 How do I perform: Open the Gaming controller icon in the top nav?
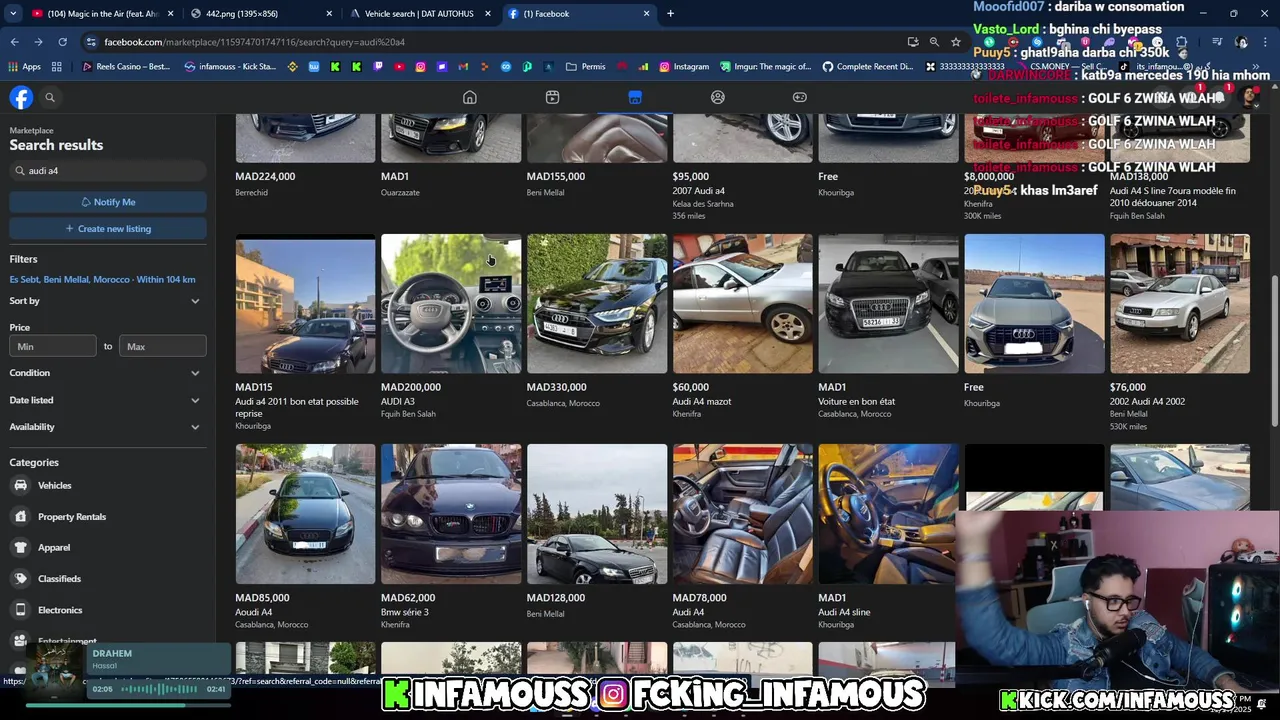click(x=800, y=97)
